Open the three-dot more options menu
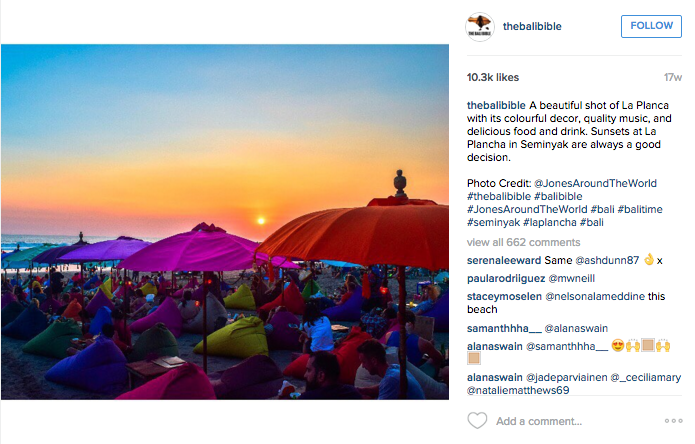 coord(673,421)
